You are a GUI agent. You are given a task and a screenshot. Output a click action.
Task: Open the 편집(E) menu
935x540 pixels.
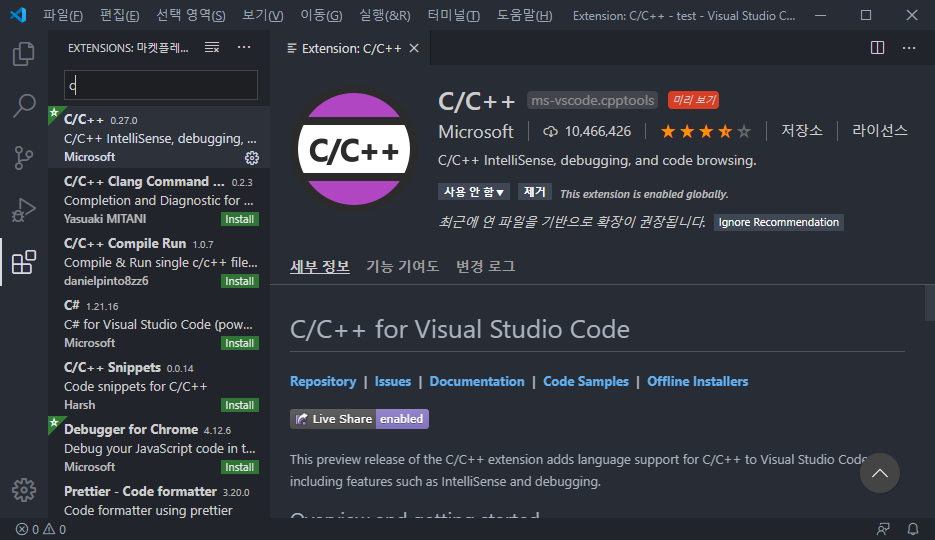pos(119,15)
